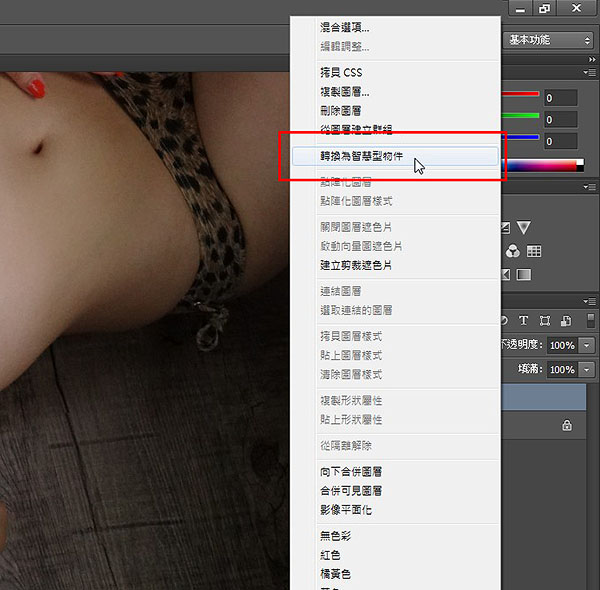
Task: Filter layers by type (T icon)
Action: click(x=523, y=320)
